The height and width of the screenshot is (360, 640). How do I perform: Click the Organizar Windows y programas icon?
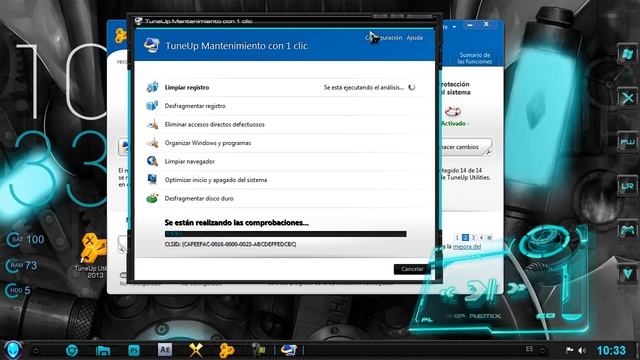coord(152,143)
